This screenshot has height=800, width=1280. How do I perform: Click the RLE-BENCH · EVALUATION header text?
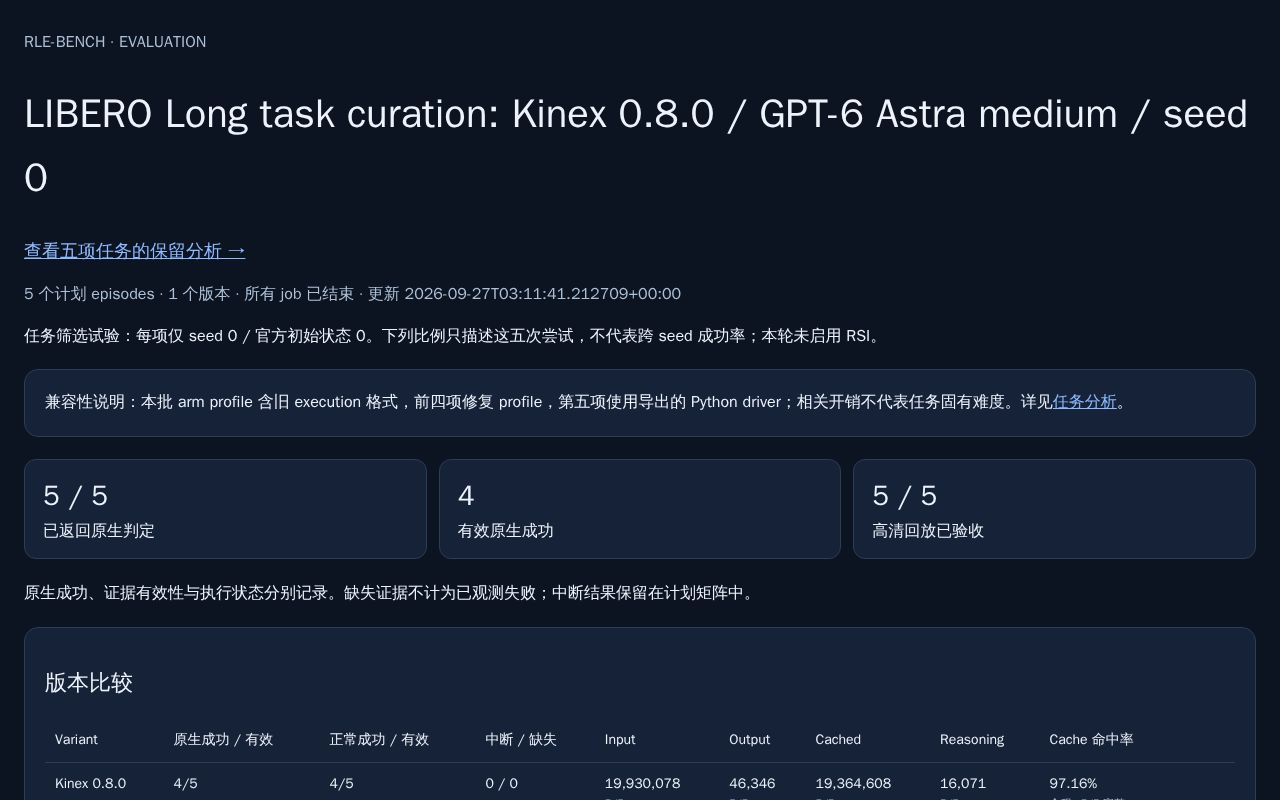pyautogui.click(x=115, y=42)
